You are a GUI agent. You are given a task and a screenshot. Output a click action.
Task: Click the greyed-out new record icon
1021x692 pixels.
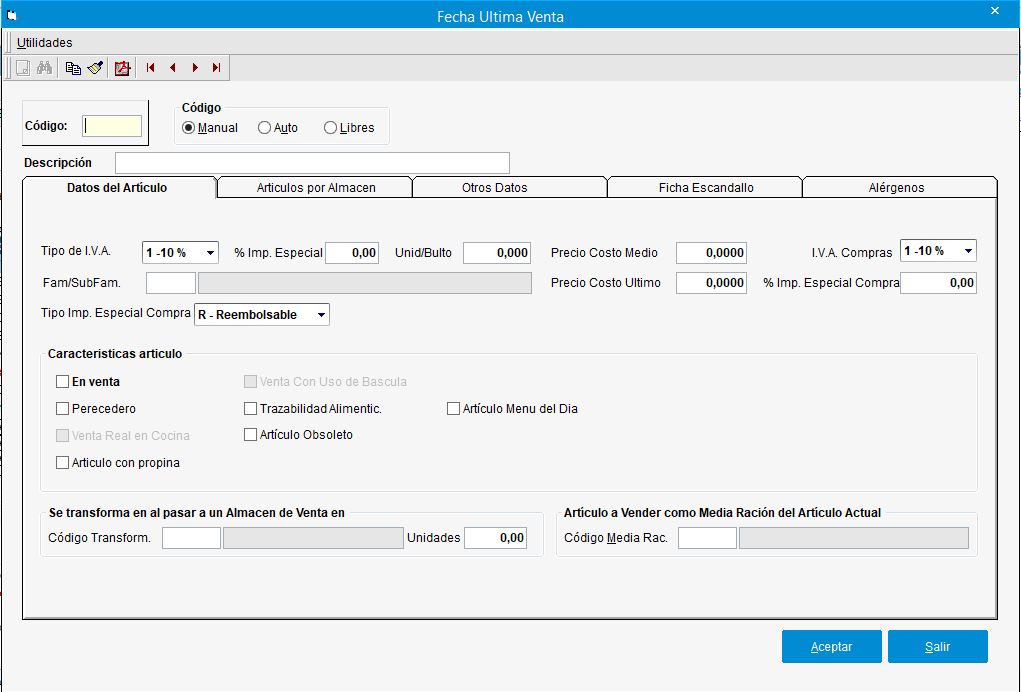[x=23, y=68]
